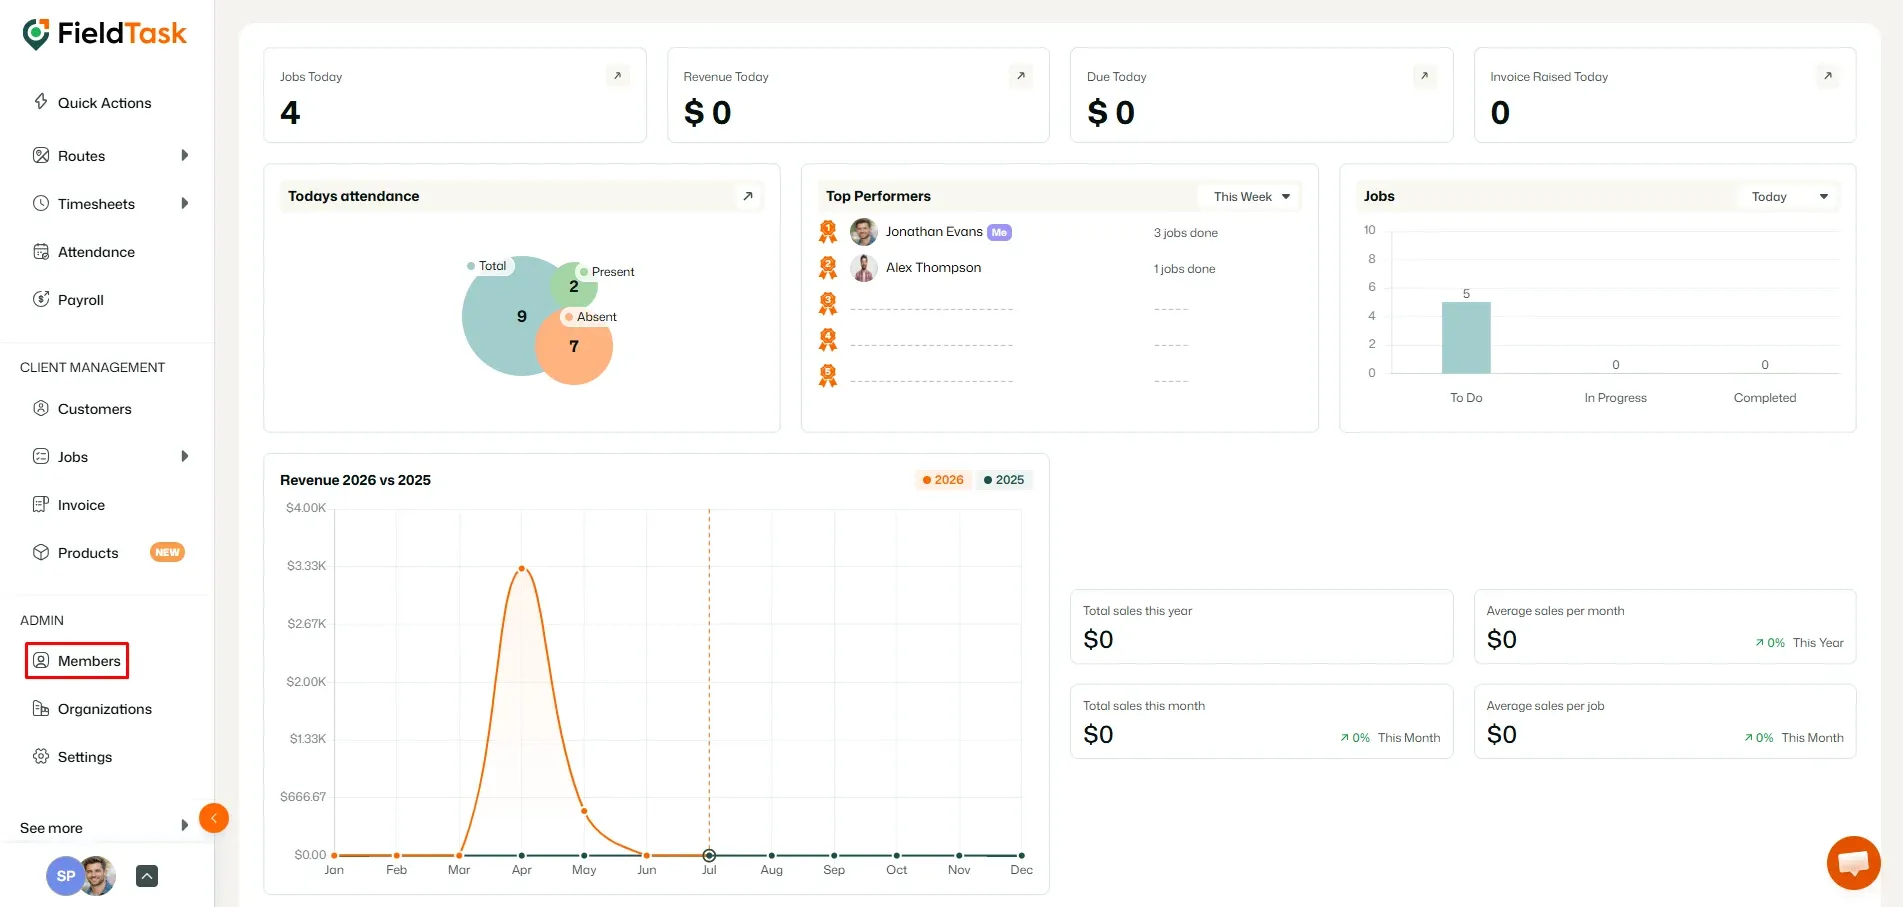Click the Attendance calendar icon

coord(41,251)
